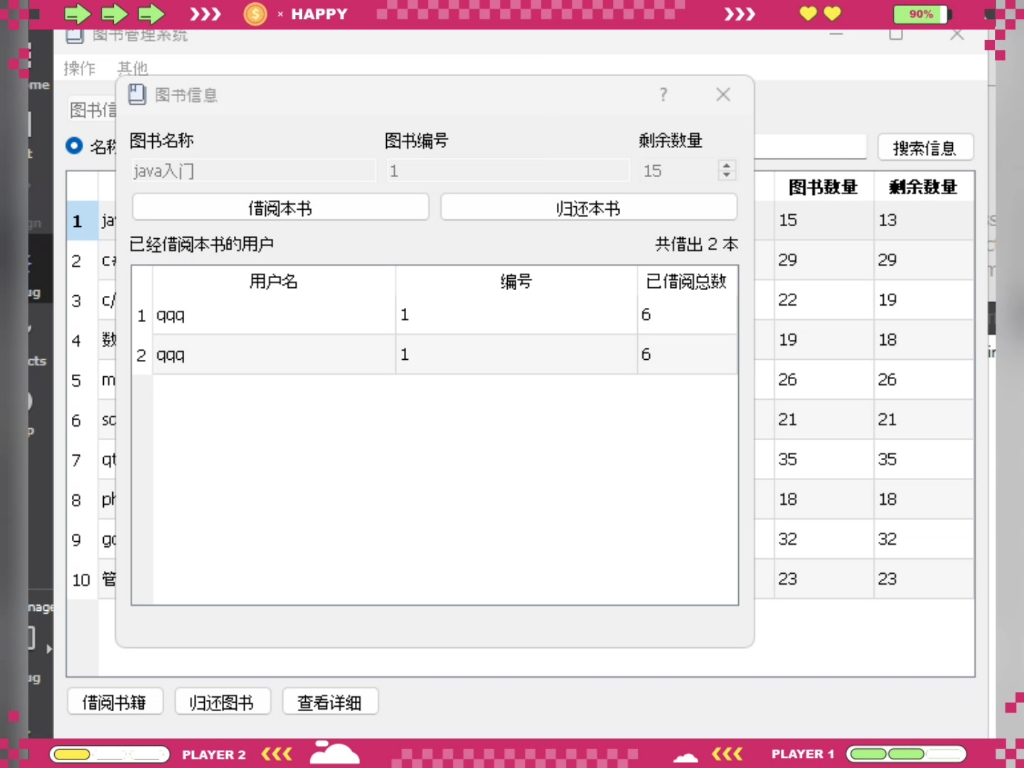The width and height of the screenshot is (1024, 768).
Task: Click the first green arrow in top banner
Action: tap(77, 14)
